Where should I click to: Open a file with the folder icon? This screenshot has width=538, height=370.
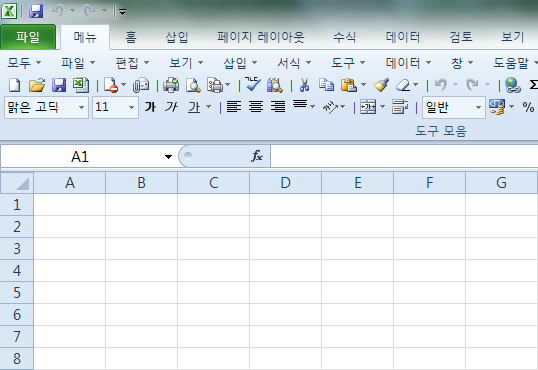[37, 85]
